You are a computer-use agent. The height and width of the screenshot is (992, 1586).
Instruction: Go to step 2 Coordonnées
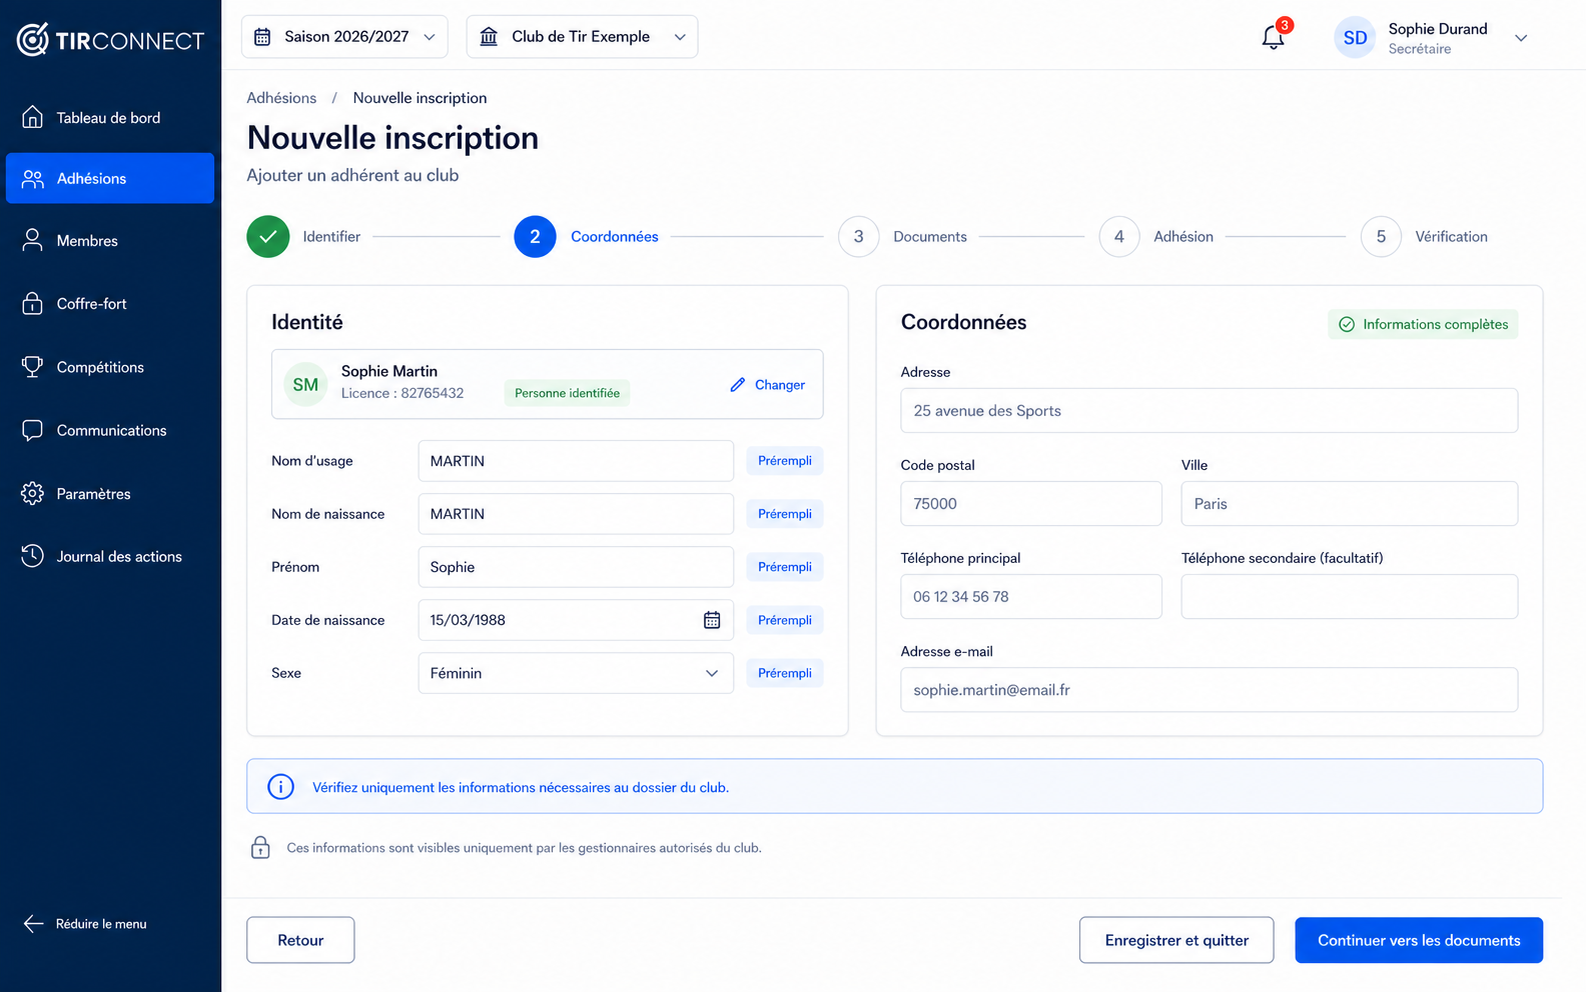pos(586,237)
